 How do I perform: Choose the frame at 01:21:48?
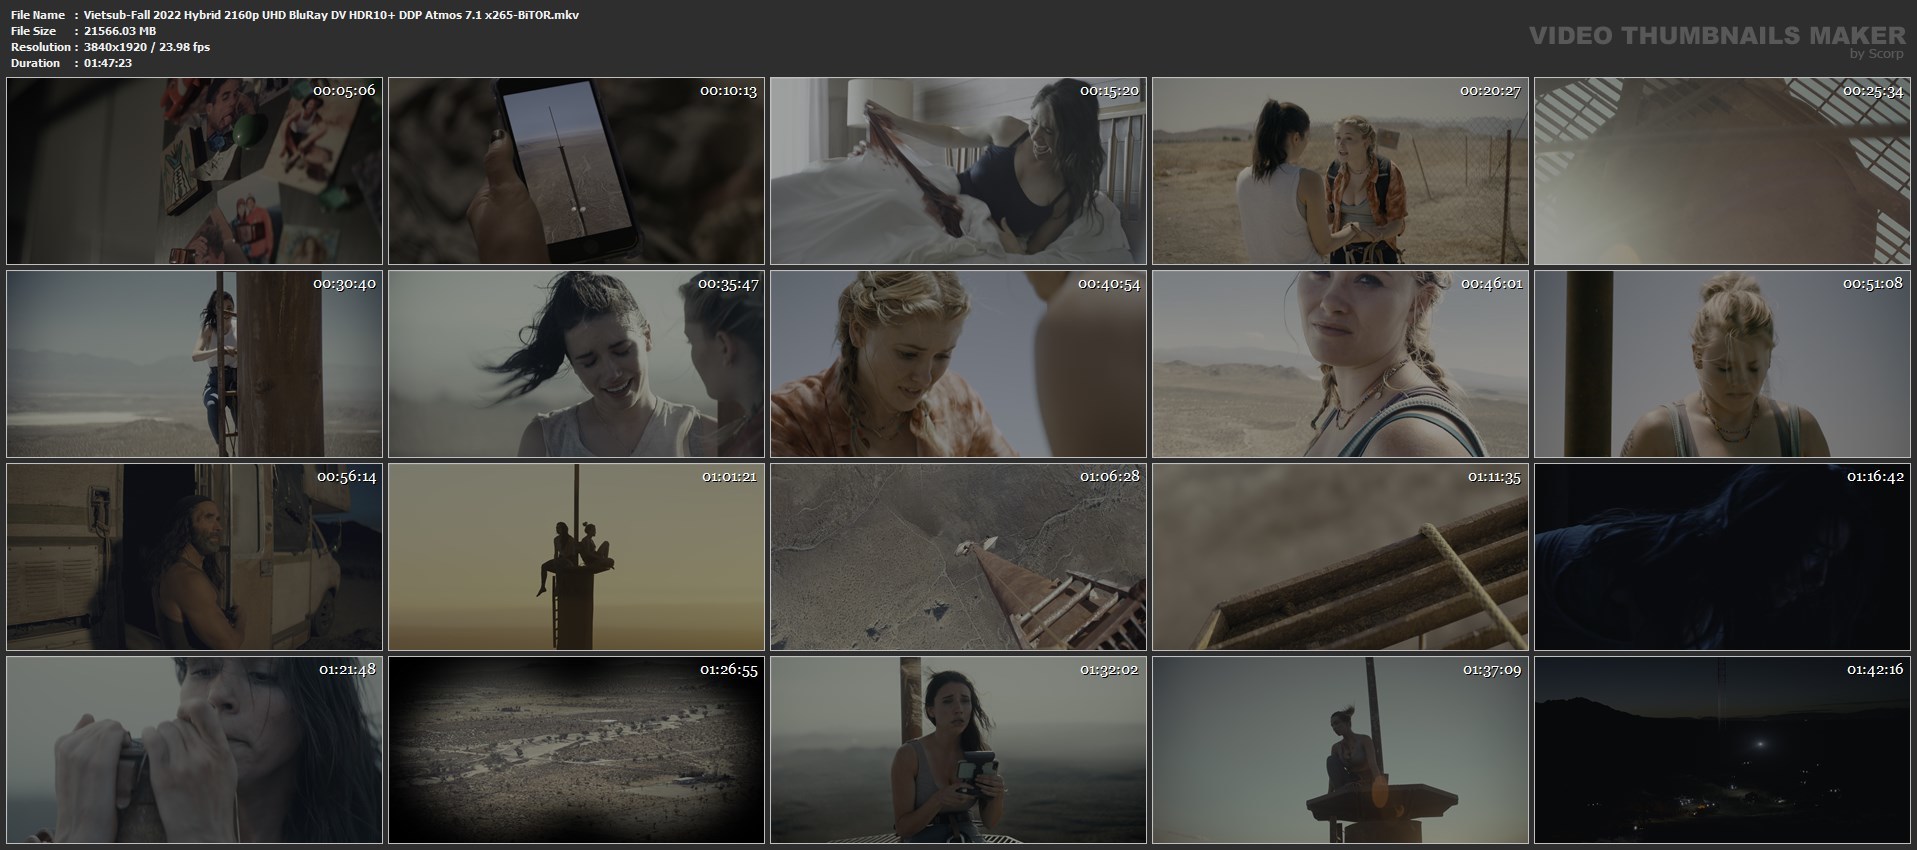[194, 750]
